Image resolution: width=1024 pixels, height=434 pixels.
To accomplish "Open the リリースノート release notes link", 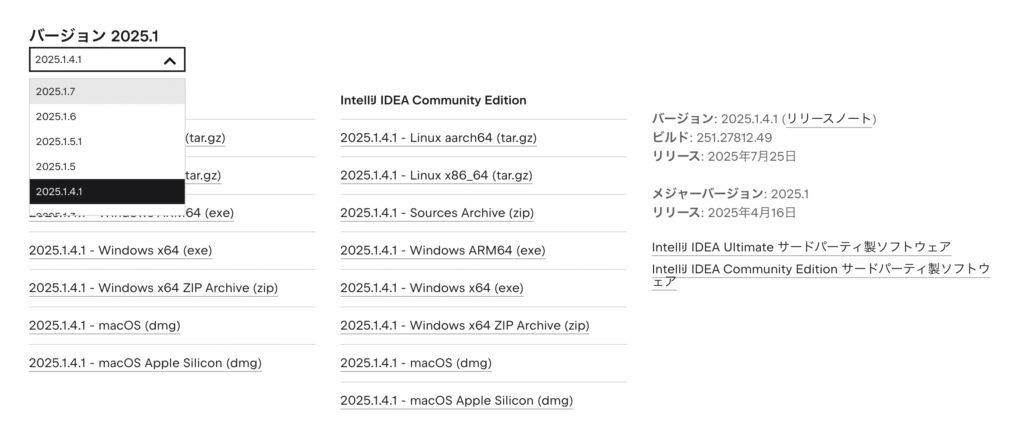I will point(829,119).
